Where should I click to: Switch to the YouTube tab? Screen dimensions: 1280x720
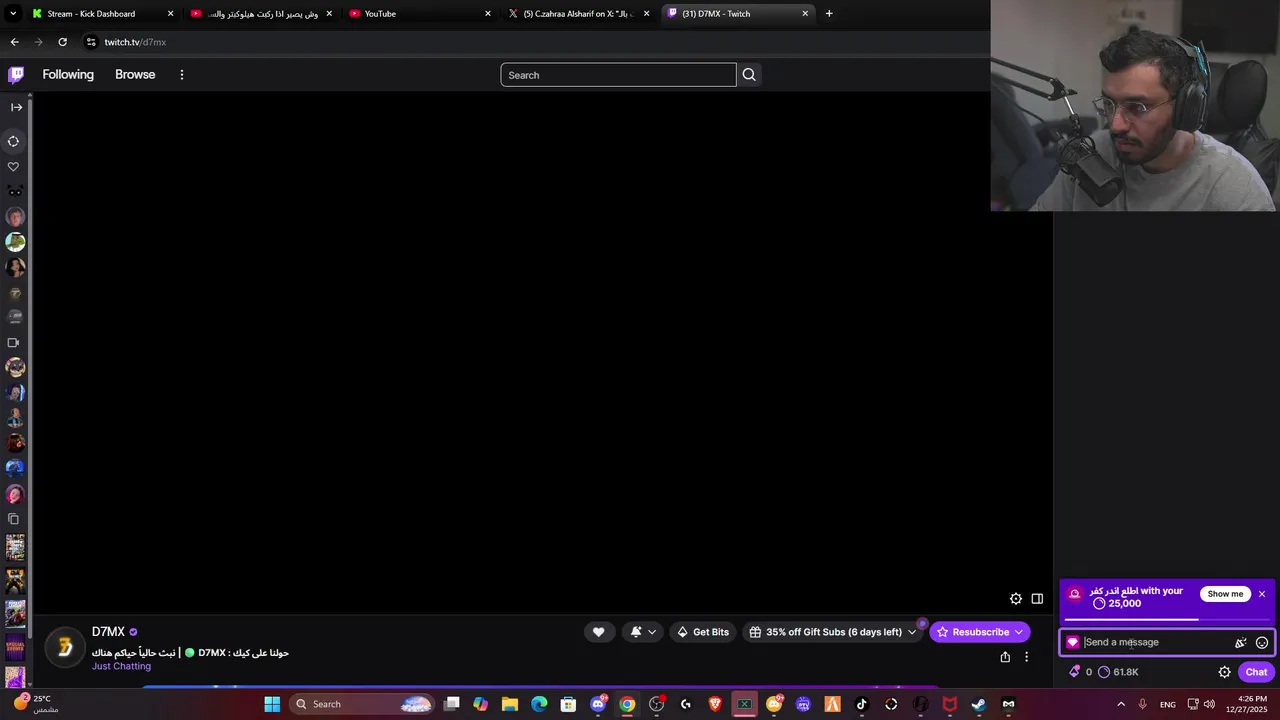(x=420, y=14)
